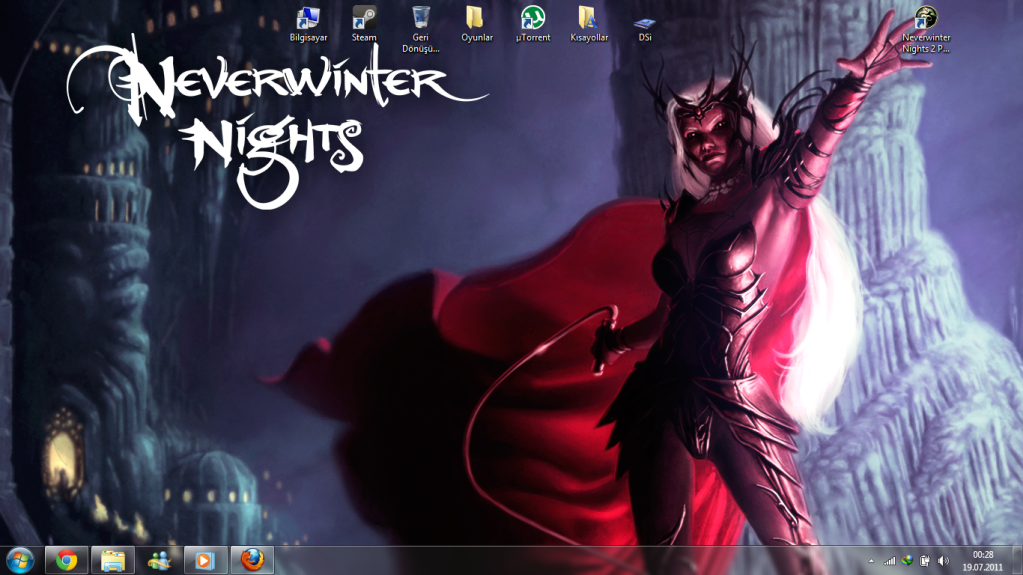Open the volume speaker tray control
1023x575 pixels.
[x=943, y=561]
